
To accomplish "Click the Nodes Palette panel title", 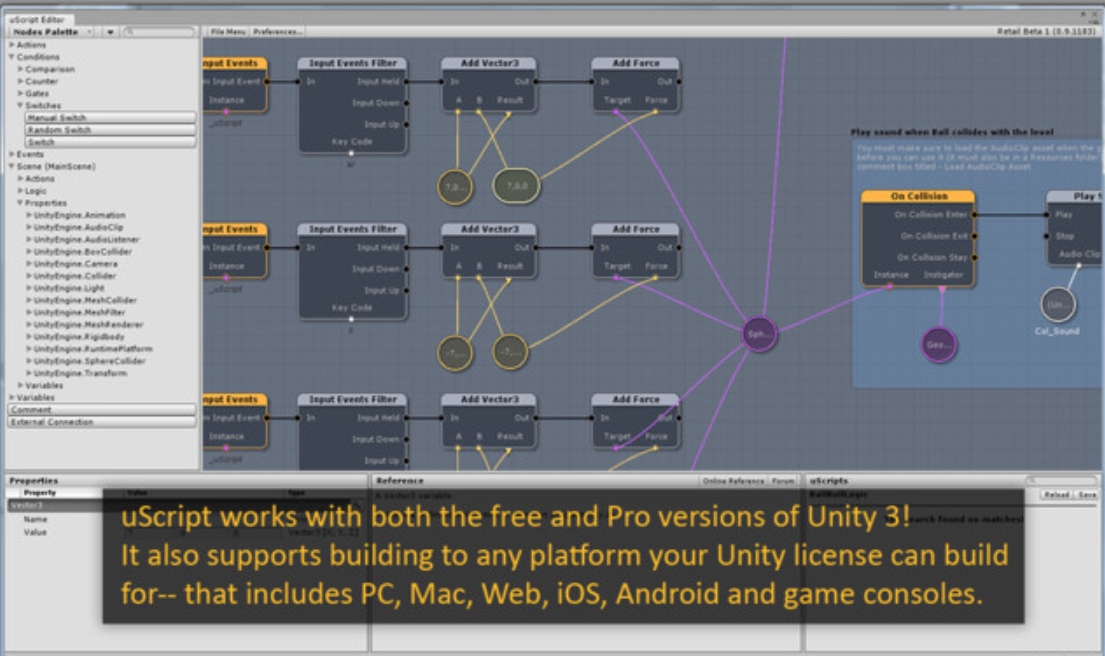I will [x=45, y=32].
